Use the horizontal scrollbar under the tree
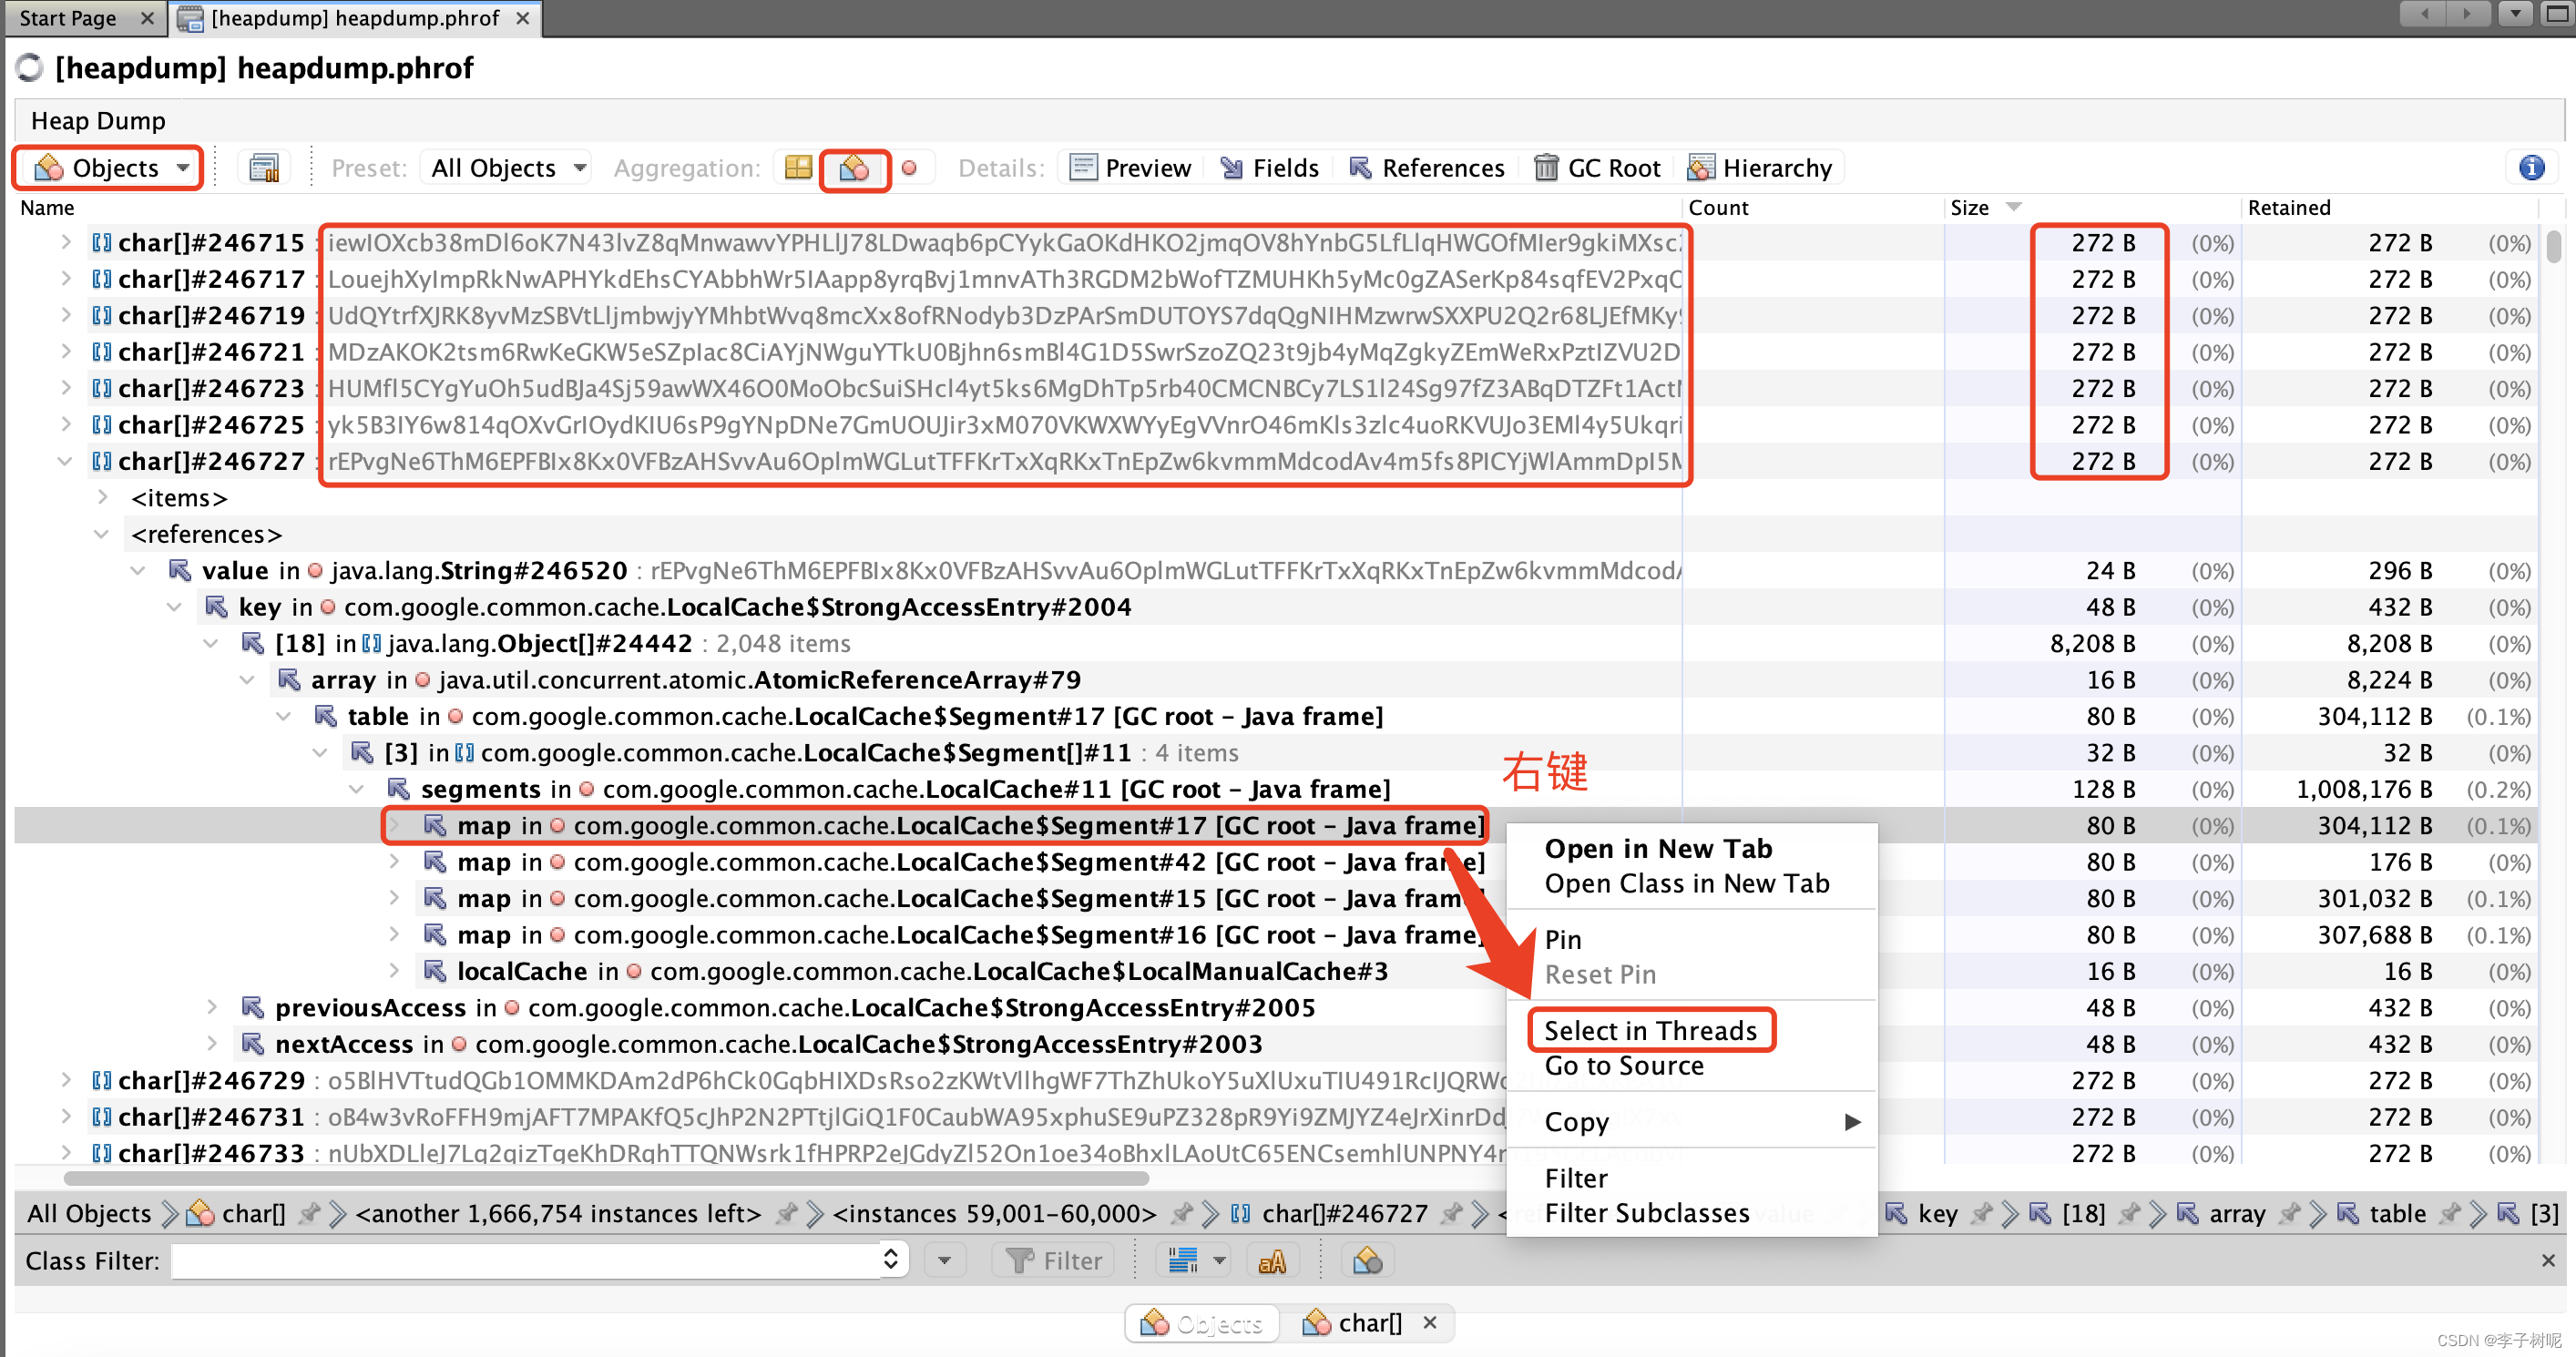2576x1357 pixels. point(606,1178)
